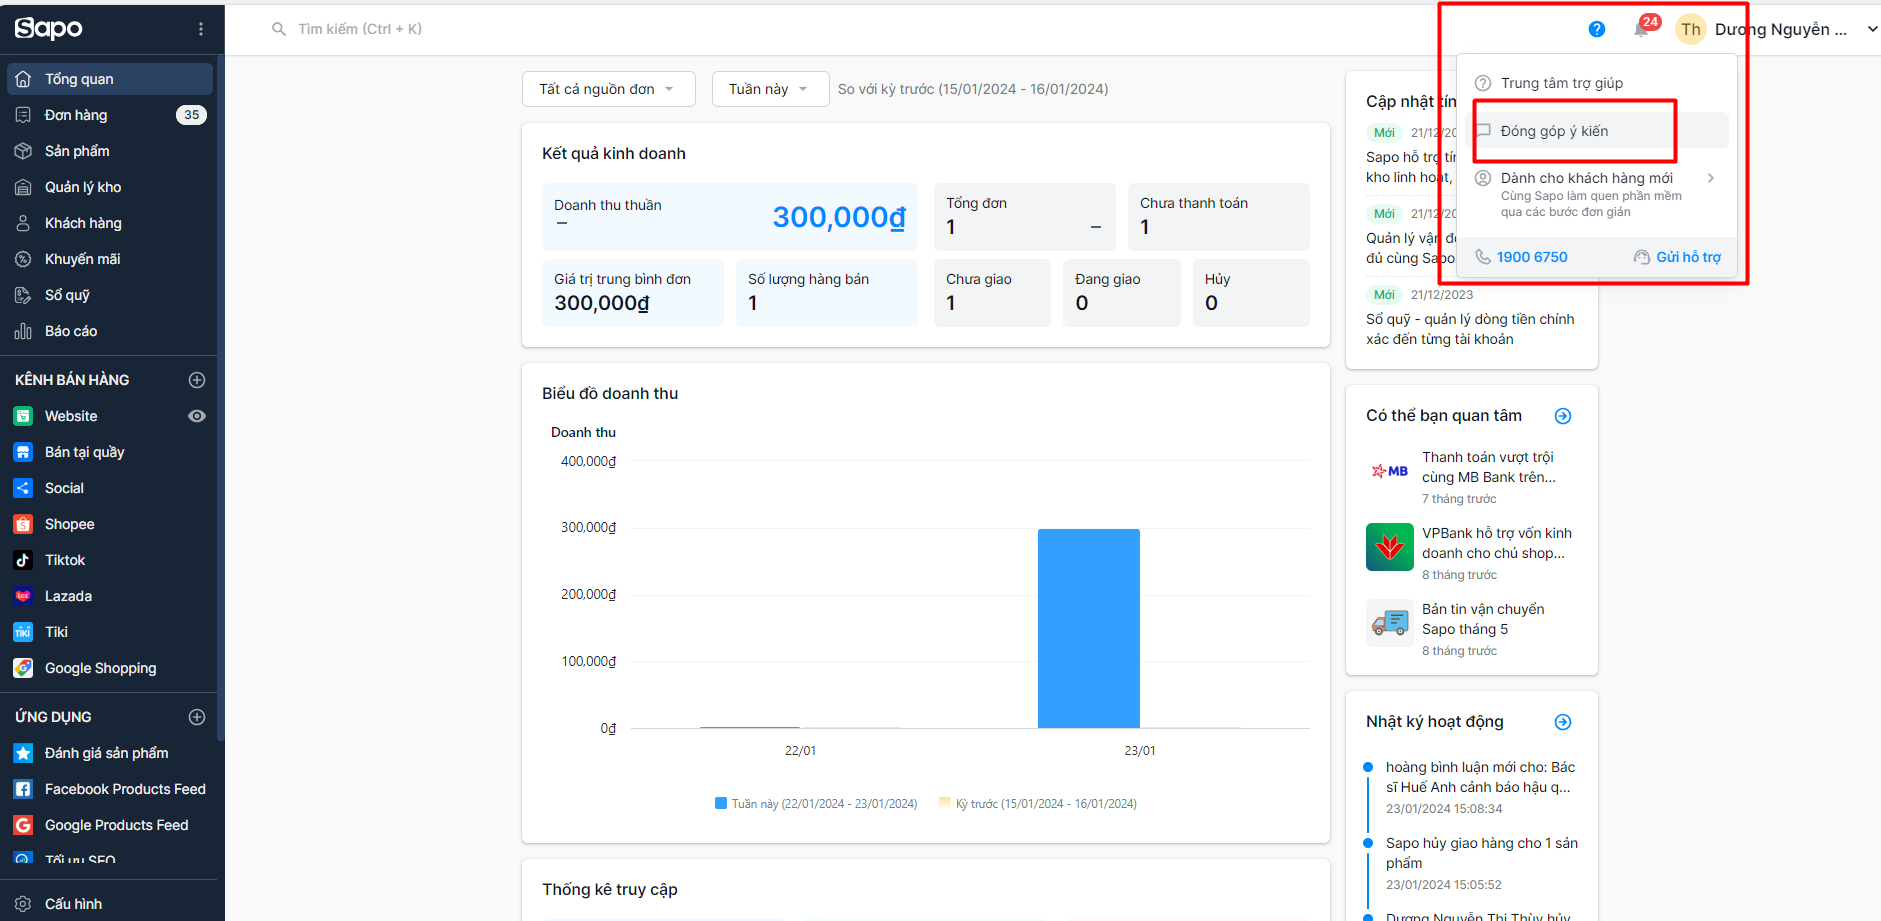Expand Dành cho khách hàng mới

pyautogui.click(x=1596, y=194)
